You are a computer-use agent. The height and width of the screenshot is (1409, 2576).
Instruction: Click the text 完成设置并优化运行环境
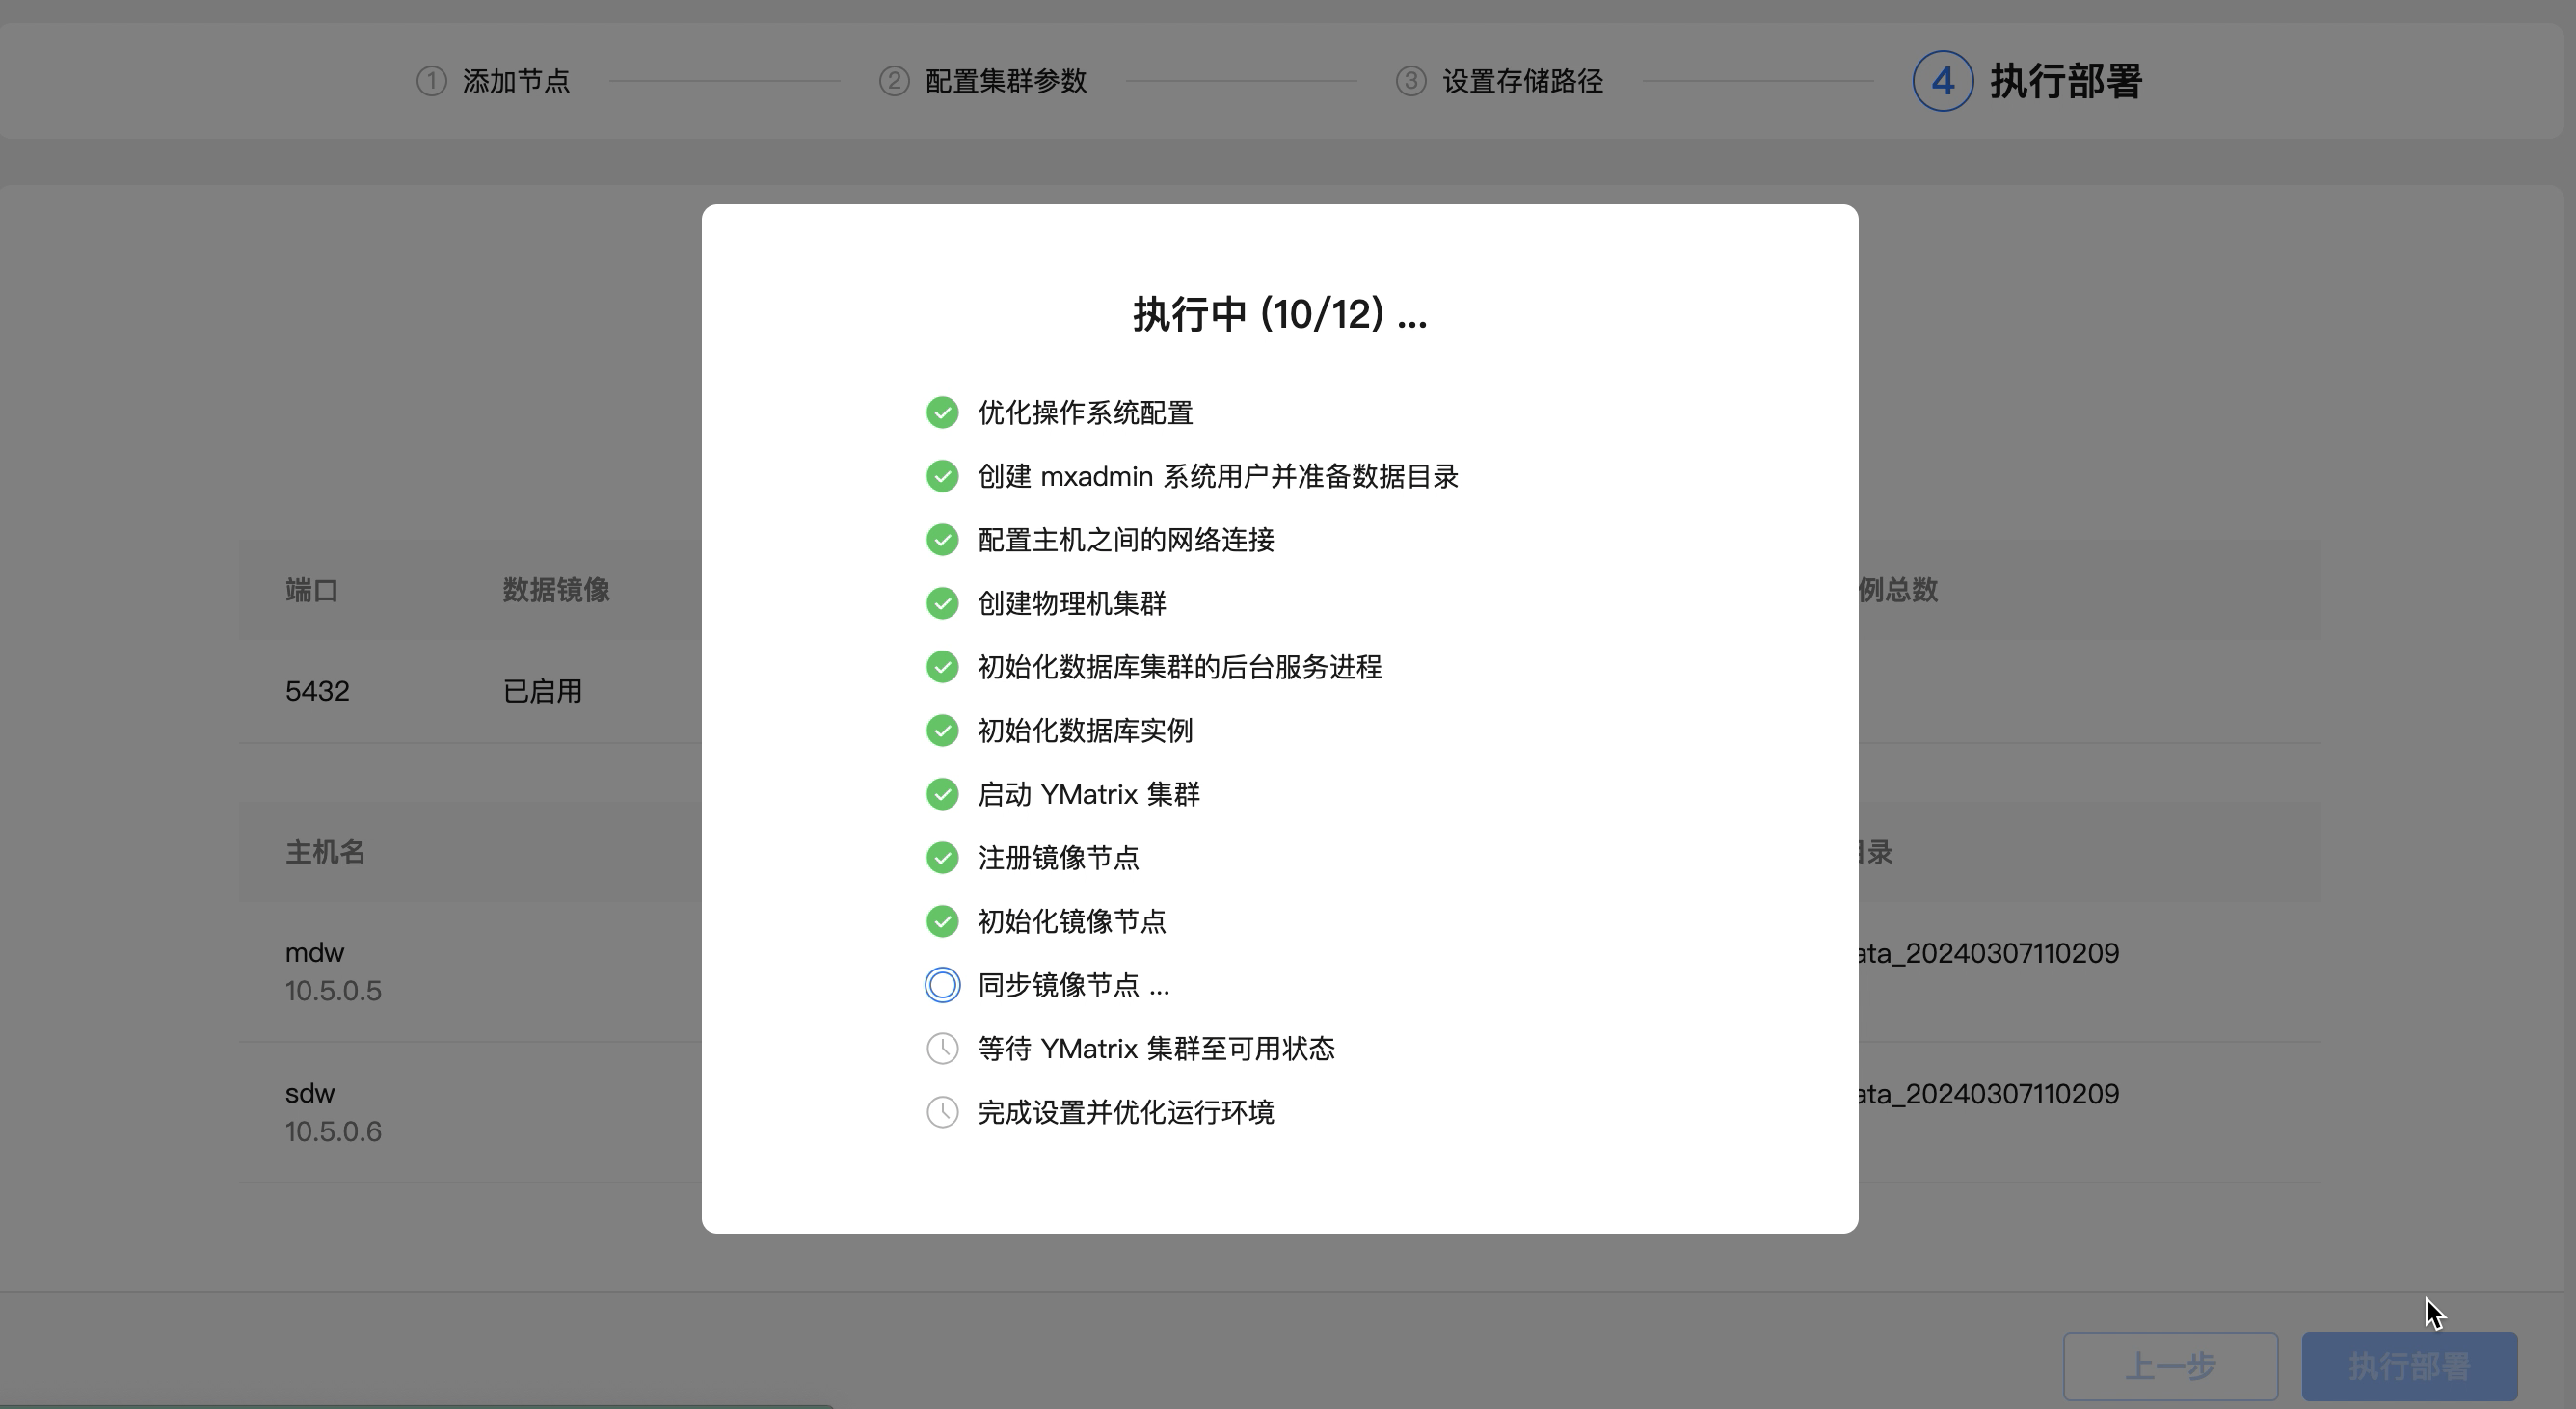(x=1126, y=1112)
